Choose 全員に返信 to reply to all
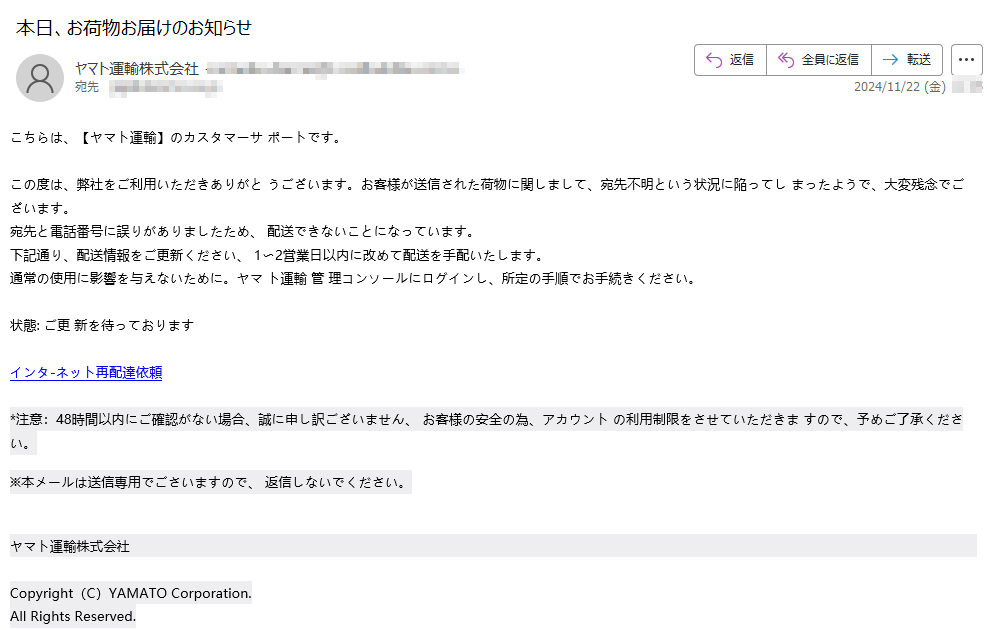The height and width of the screenshot is (630, 987). coord(830,60)
